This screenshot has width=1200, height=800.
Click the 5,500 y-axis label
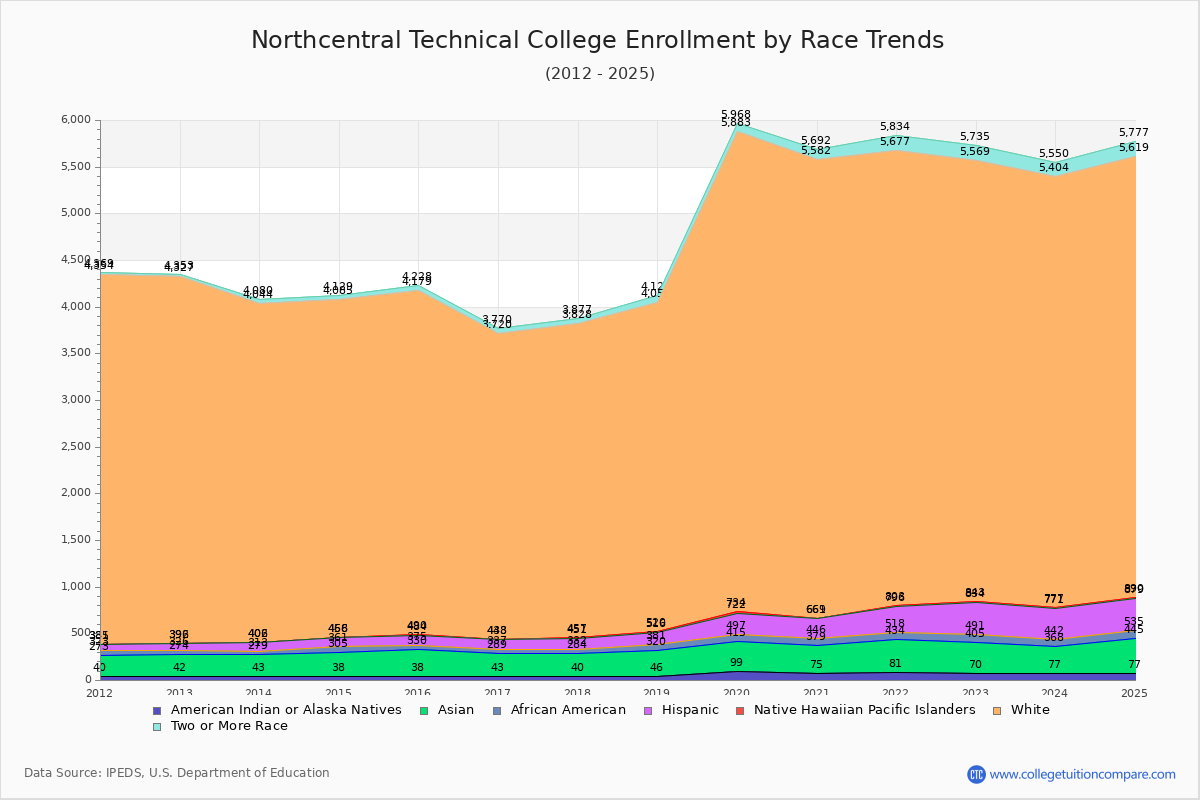pos(76,167)
